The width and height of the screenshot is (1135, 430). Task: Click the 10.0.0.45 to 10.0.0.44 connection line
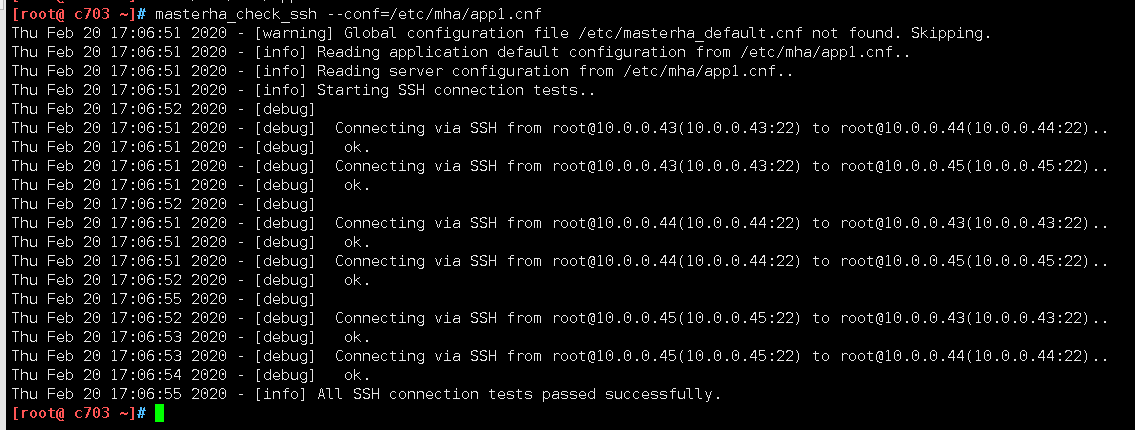[721, 356]
